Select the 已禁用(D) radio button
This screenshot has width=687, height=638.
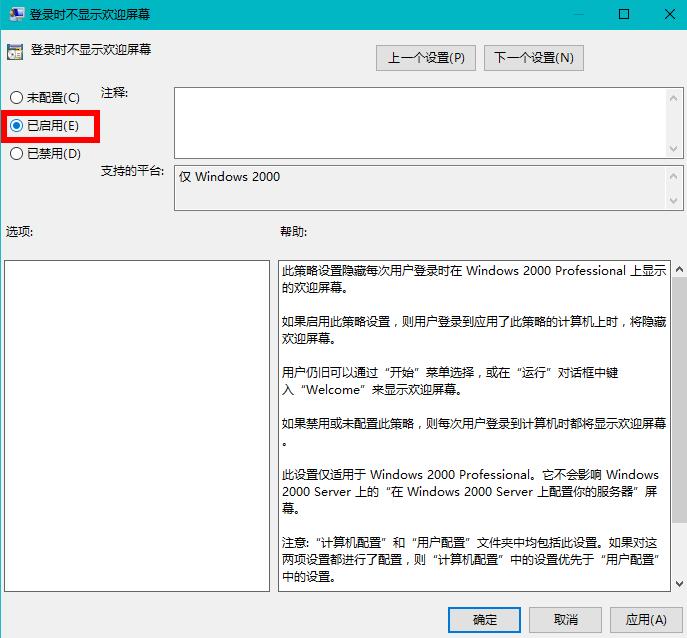coord(45,153)
